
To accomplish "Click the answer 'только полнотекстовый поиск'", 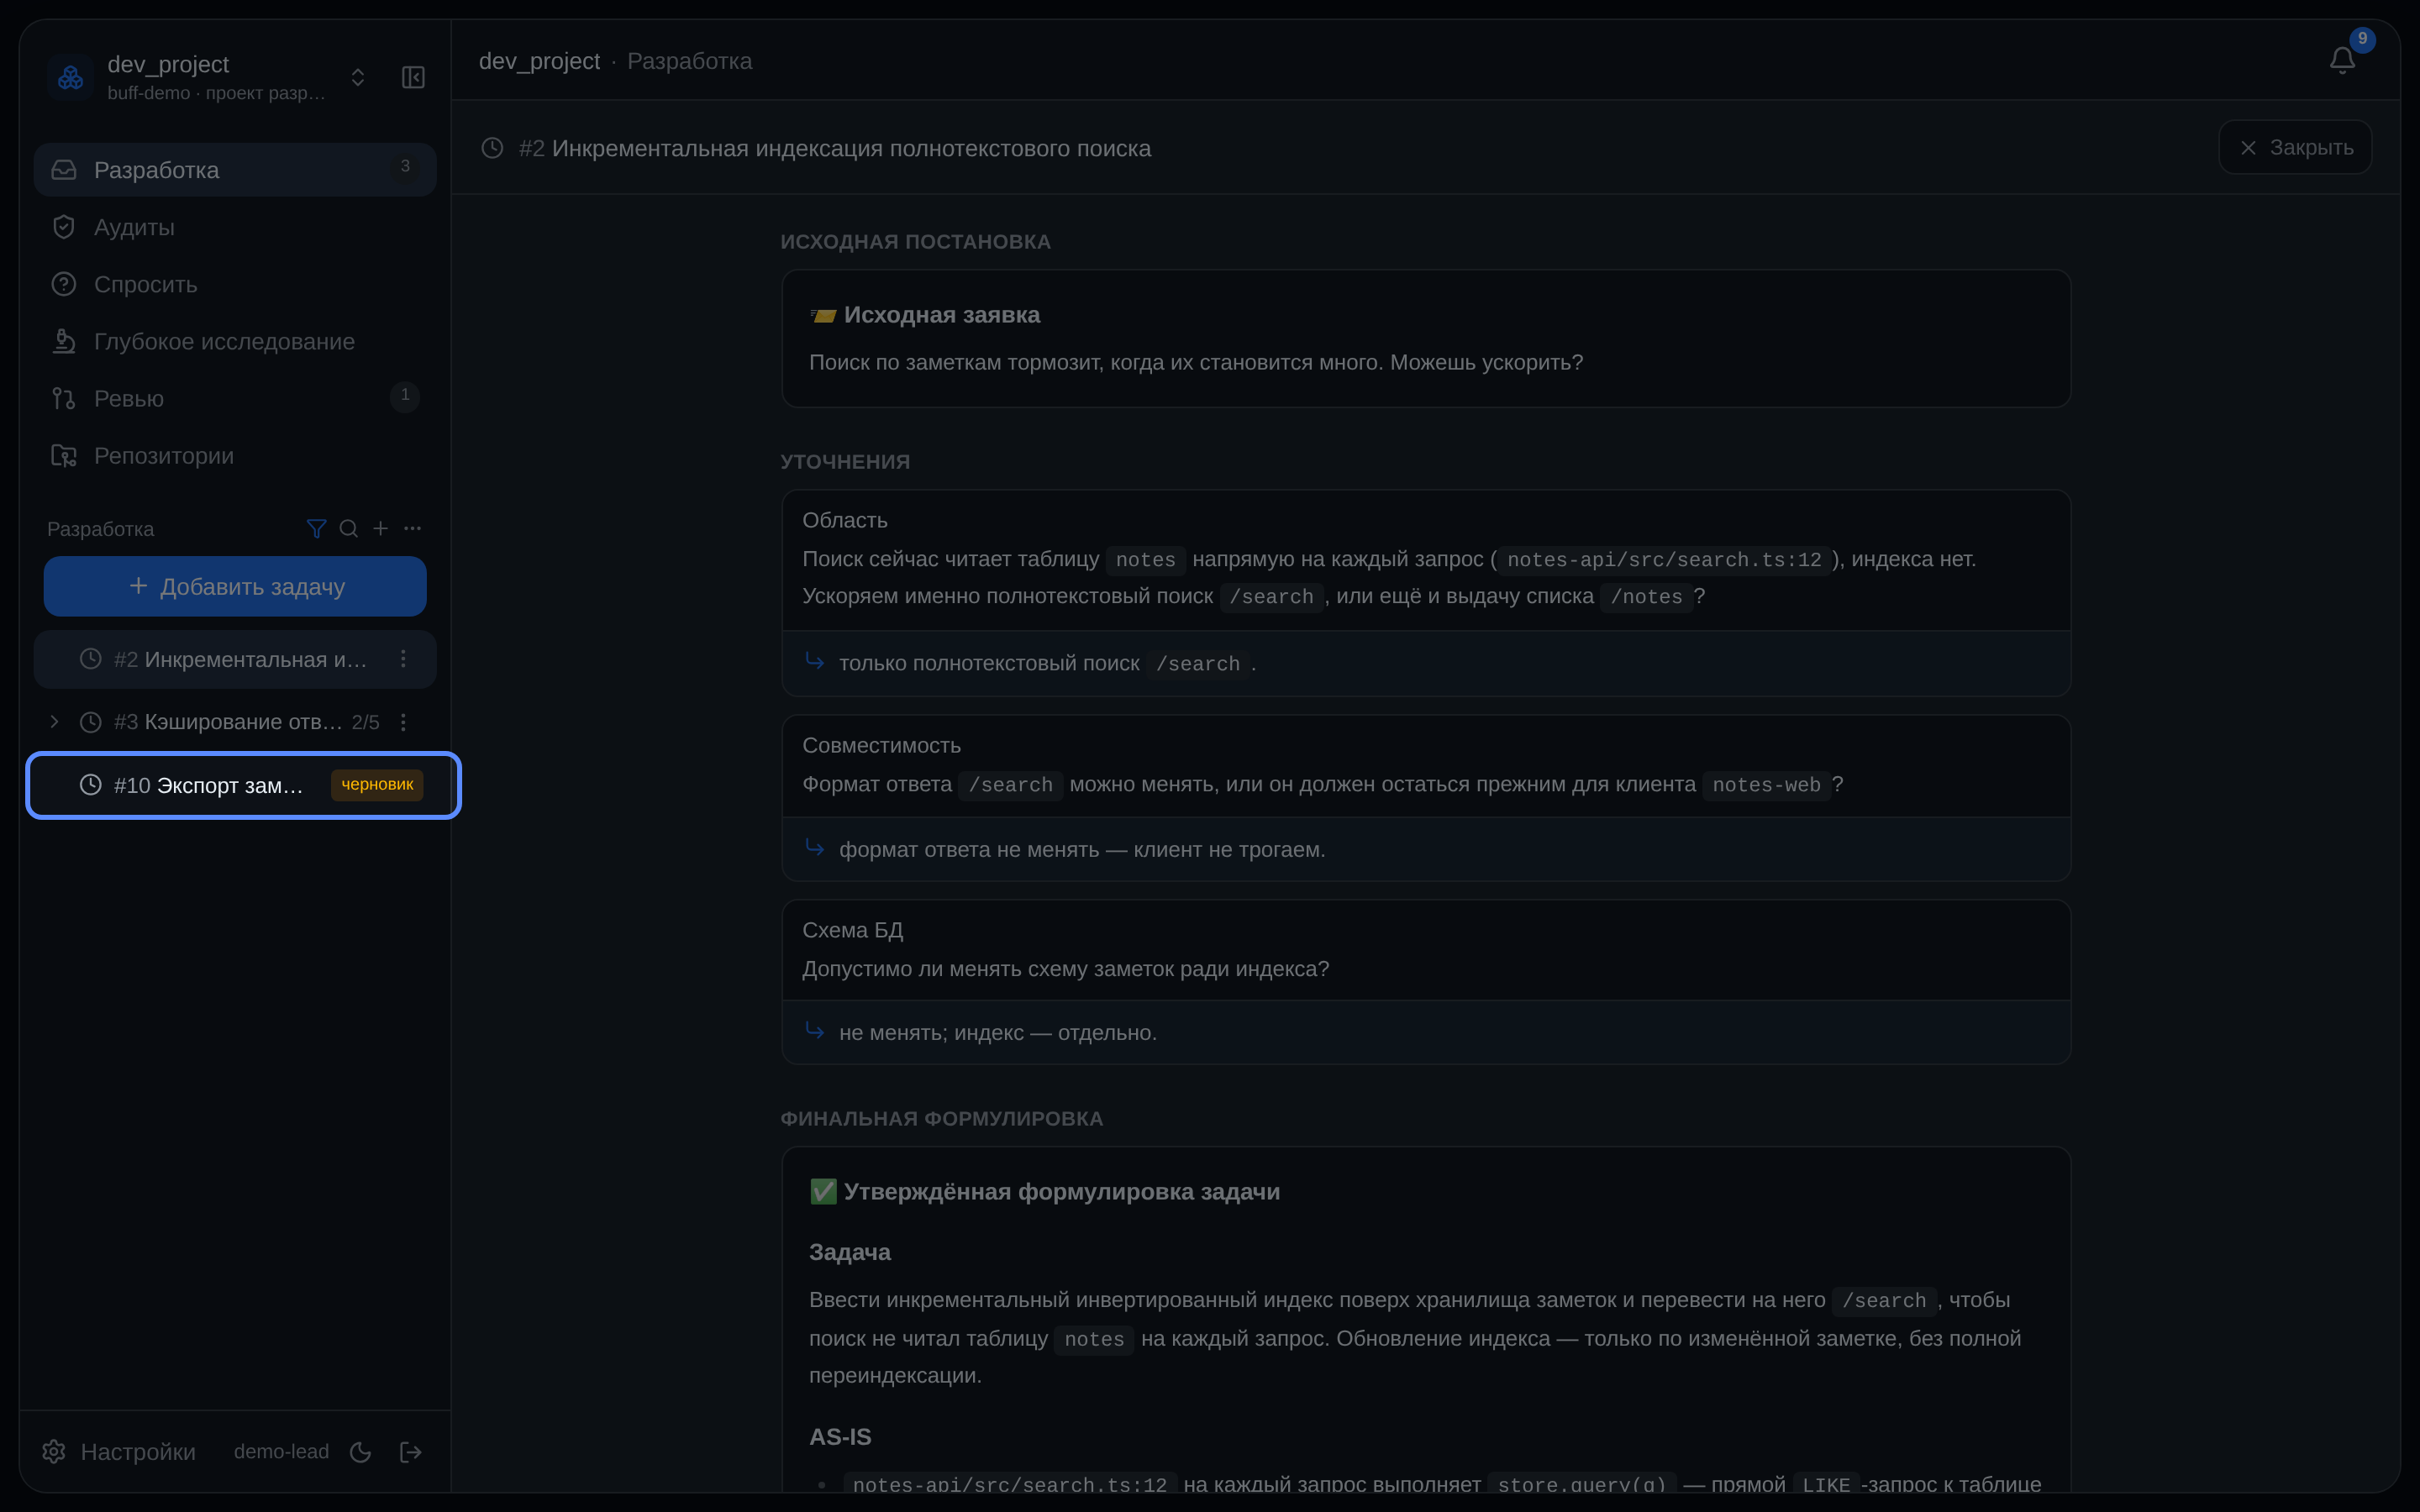I will click(1046, 663).
